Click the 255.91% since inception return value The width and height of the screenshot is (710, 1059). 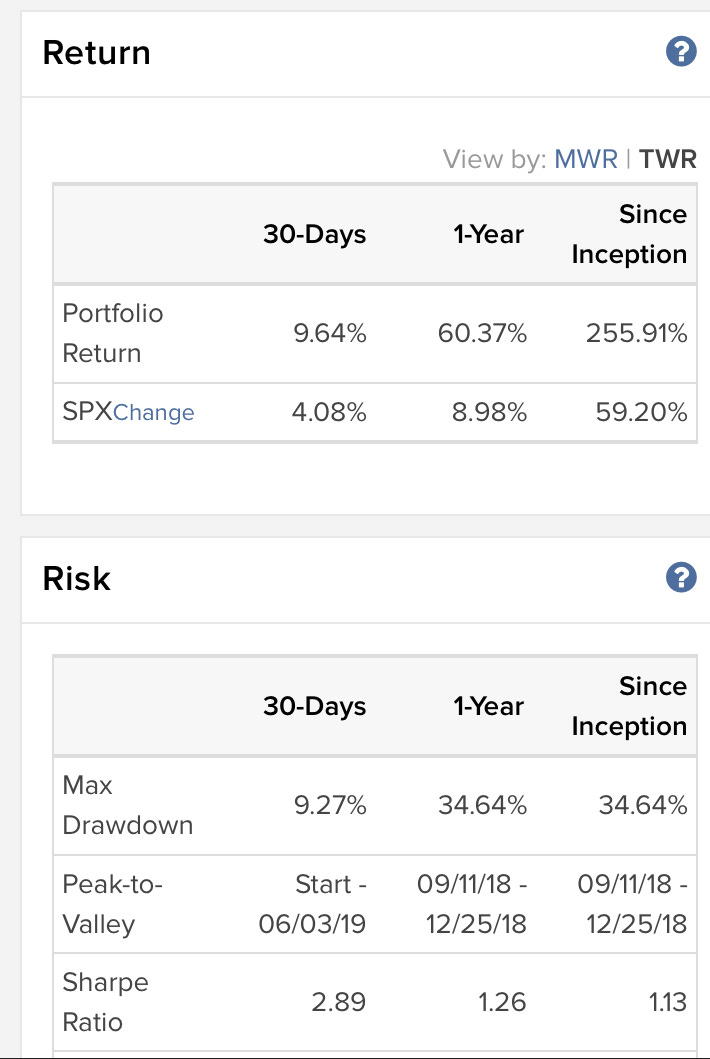(x=636, y=333)
